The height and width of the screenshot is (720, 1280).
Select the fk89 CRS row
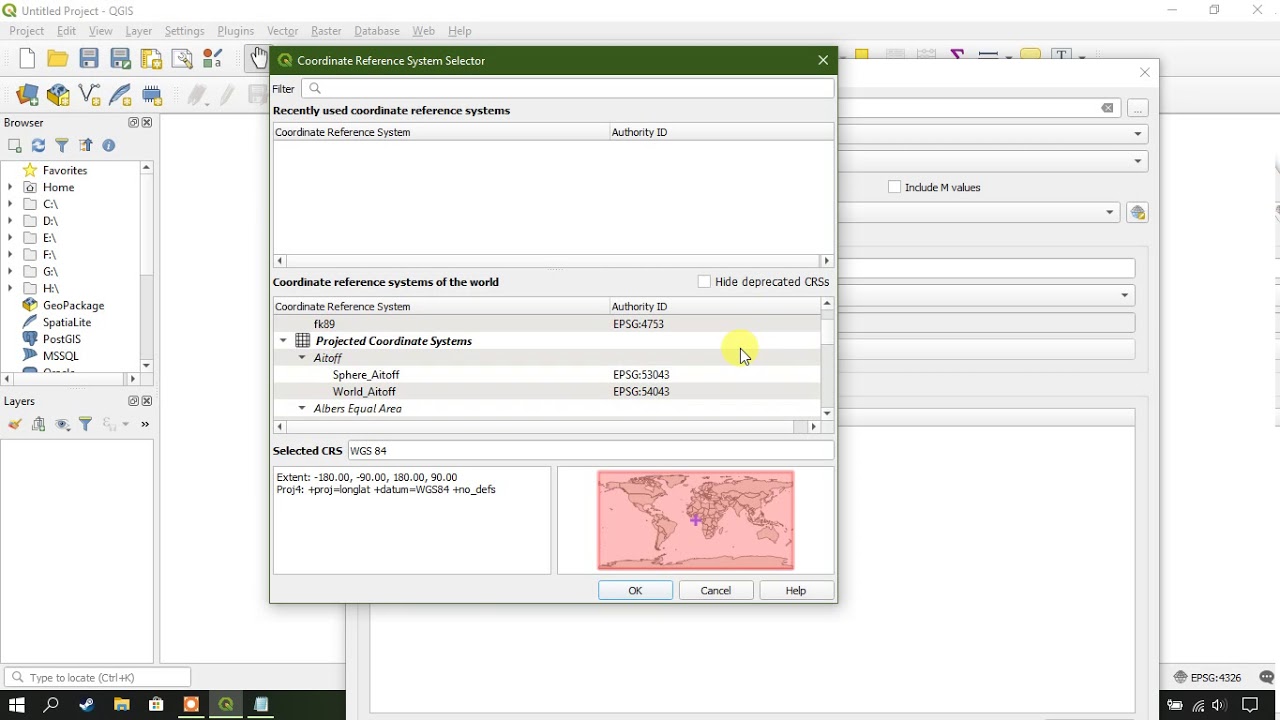(x=547, y=324)
